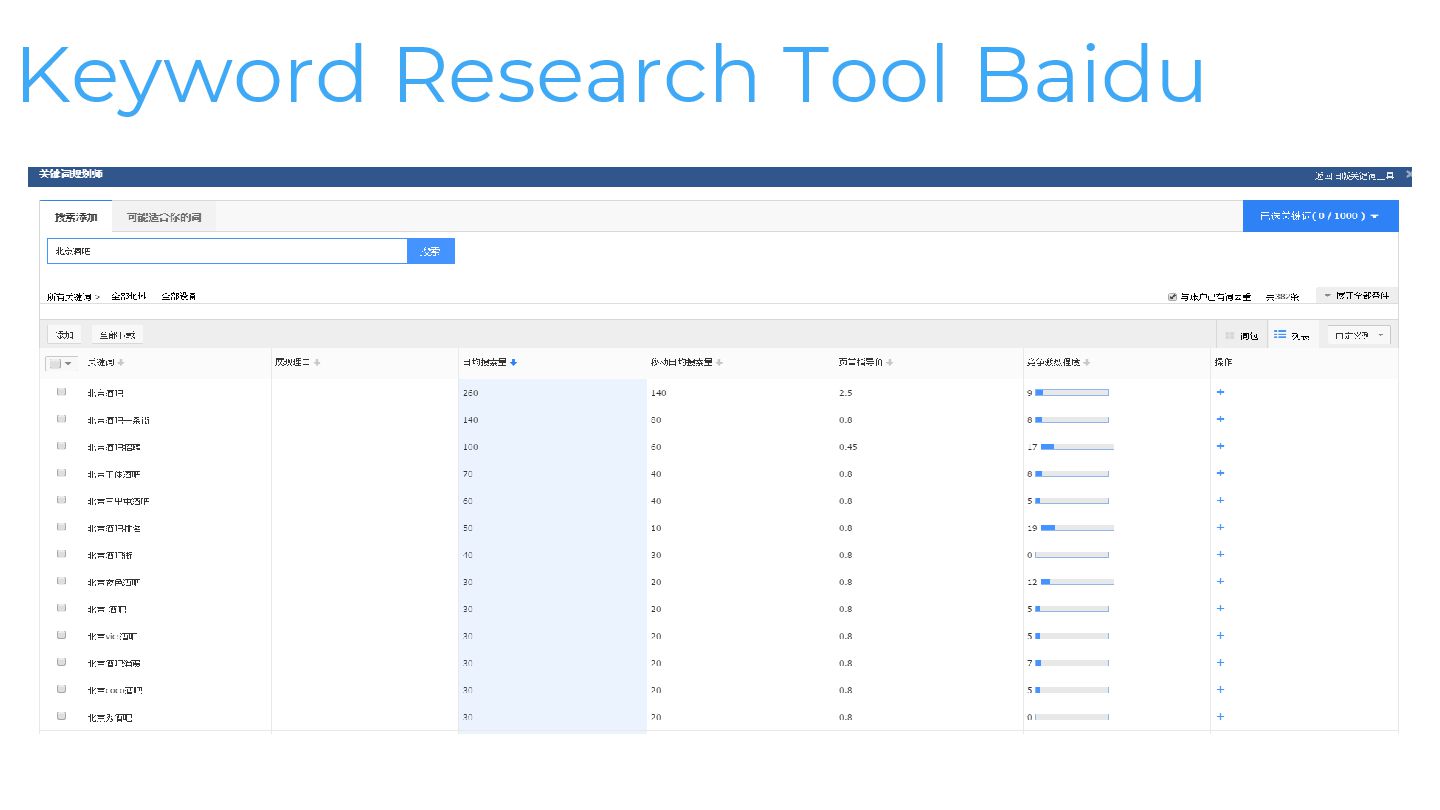Switch to the search-and-add tab

[x=76, y=216]
